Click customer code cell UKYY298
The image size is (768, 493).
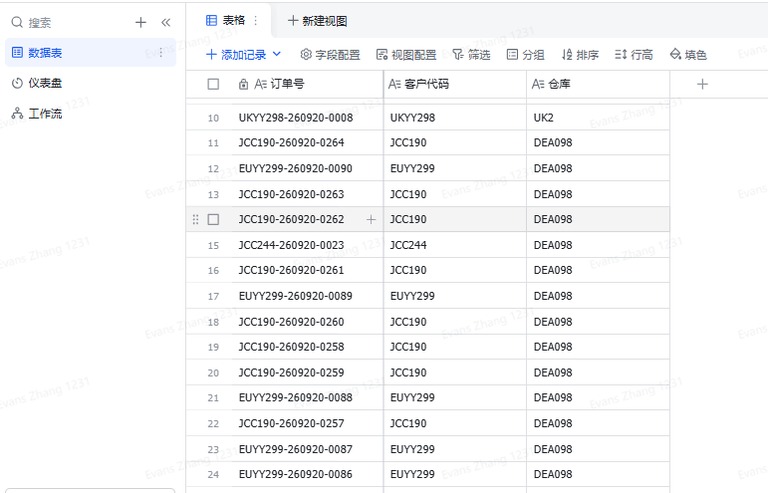click(455, 117)
